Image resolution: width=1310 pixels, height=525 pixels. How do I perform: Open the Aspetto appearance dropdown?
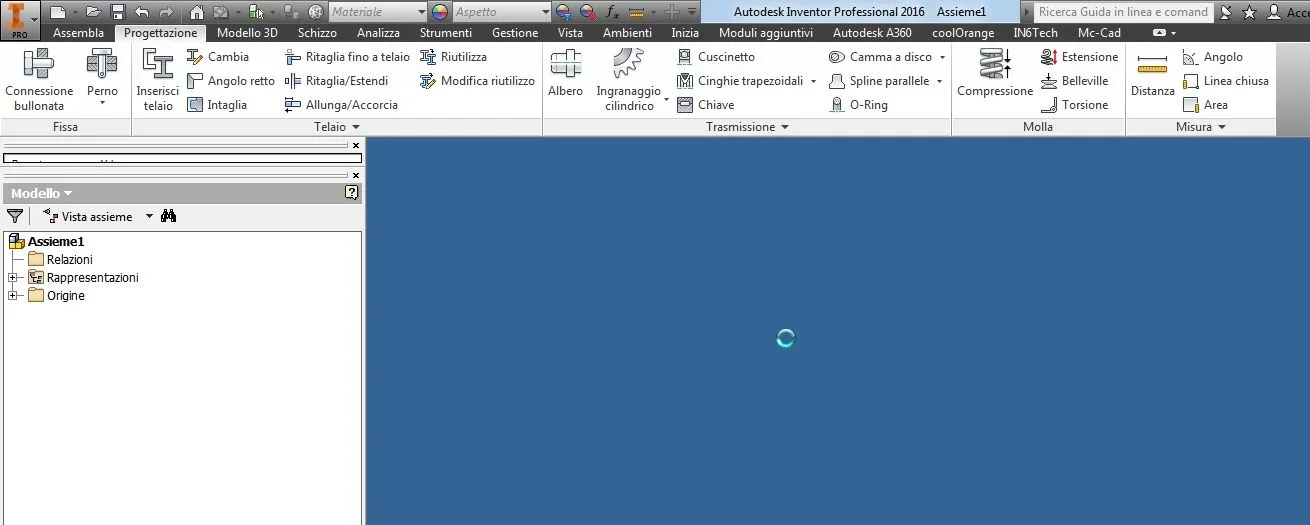coord(501,12)
